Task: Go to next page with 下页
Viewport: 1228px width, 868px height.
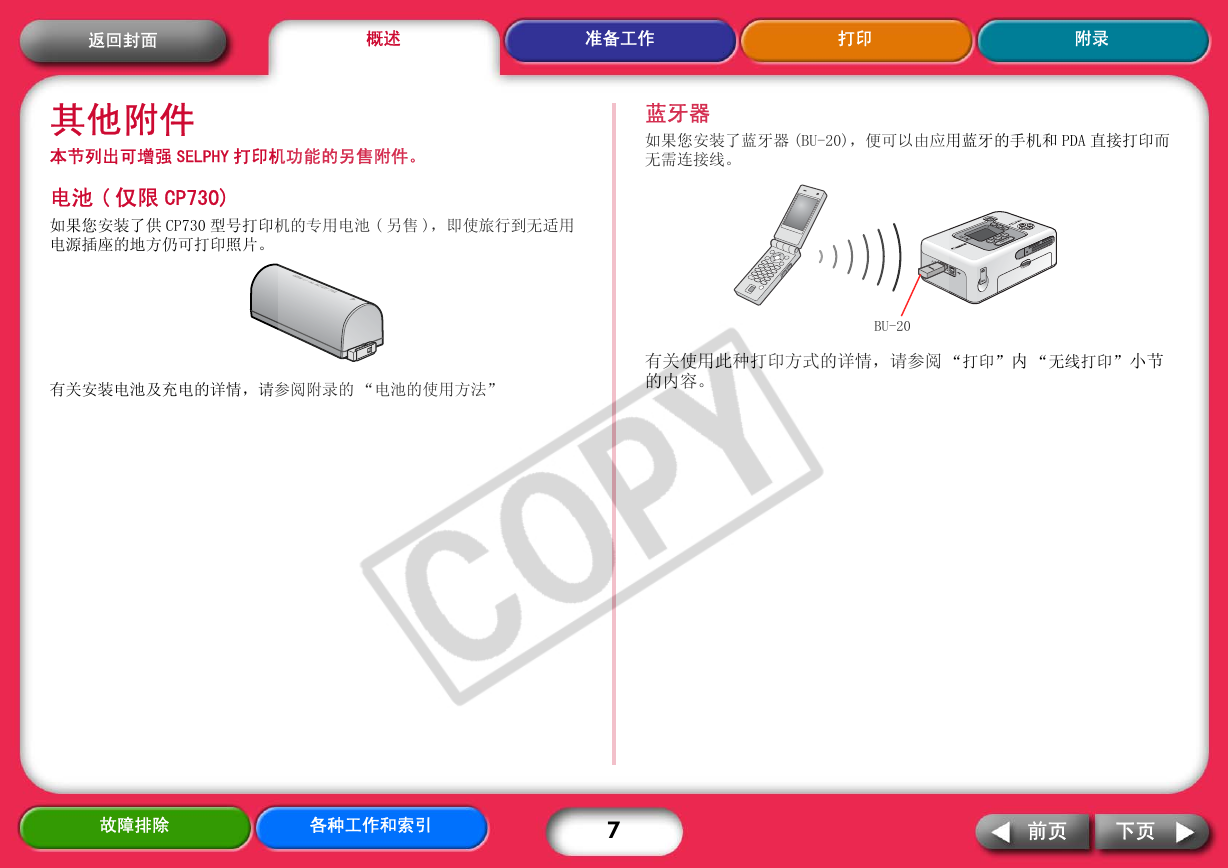Action: click(x=1152, y=832)
